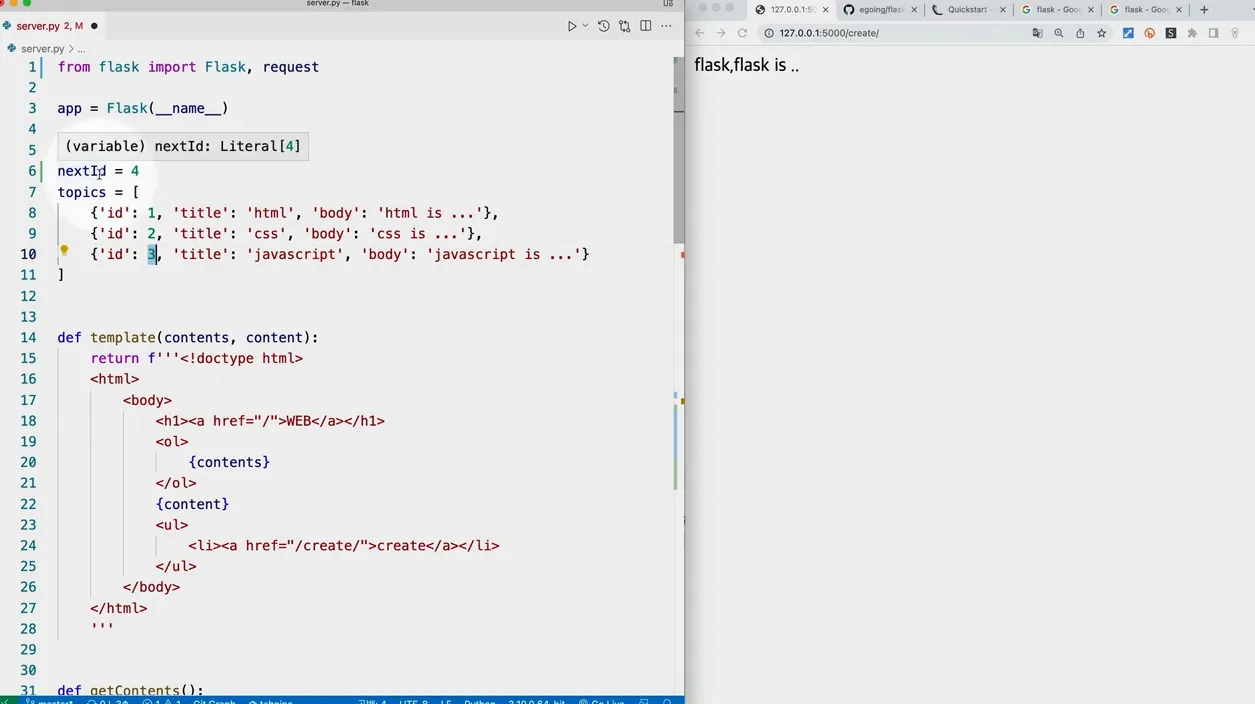
Task: Open changes compare icon in editor toolbar
Action: click(x=625, y=26)
